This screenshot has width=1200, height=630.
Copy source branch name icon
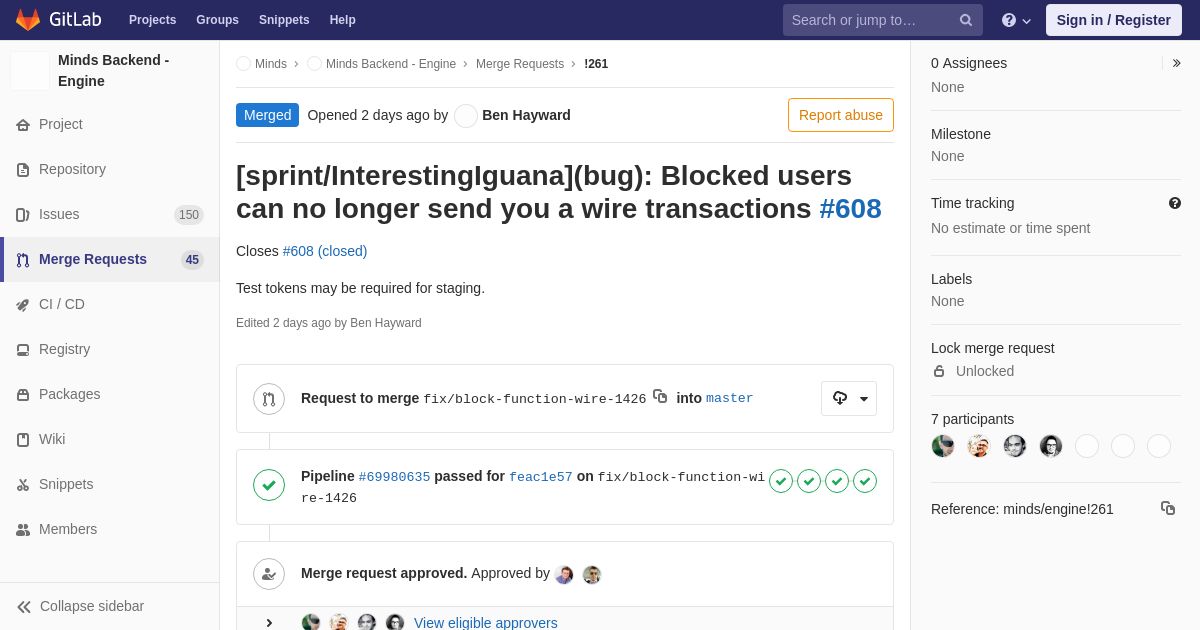[660, 396]
